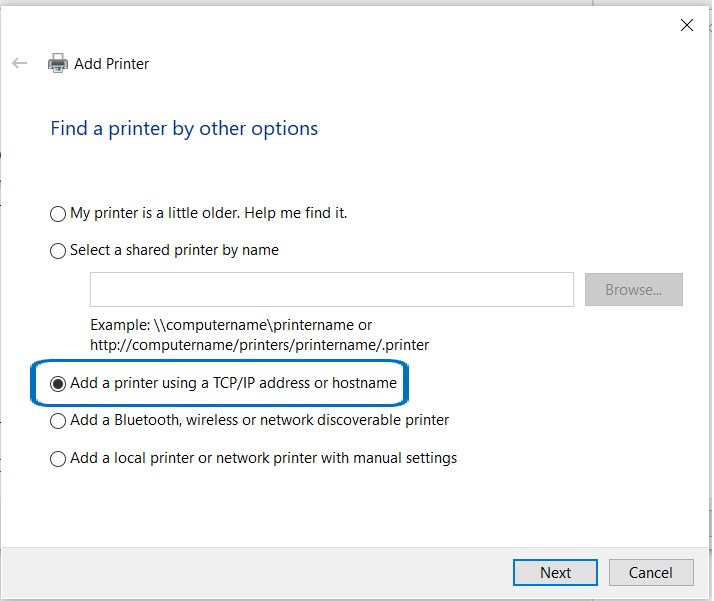Click the shared printer name text box
Viewport: 714px width, 601px height.
pyautogui.click(x=331, y=290)
